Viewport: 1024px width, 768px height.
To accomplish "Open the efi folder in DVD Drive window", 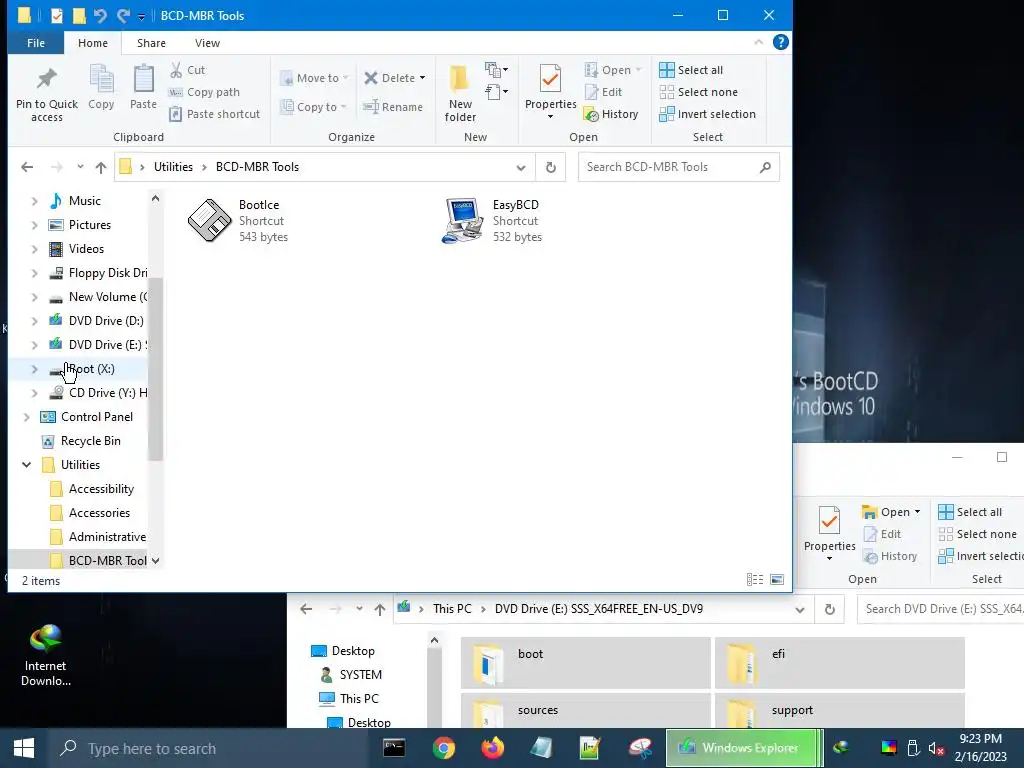I will point(839,663).
